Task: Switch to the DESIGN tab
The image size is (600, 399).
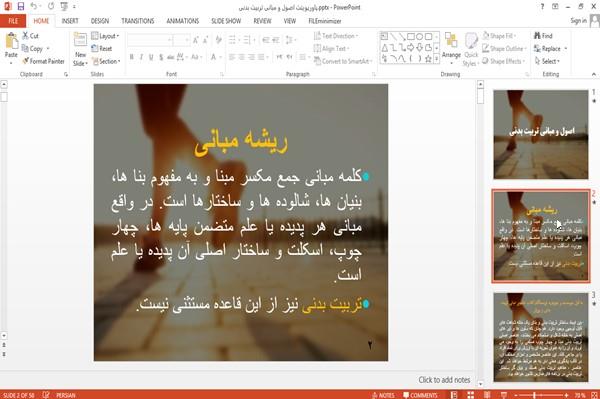Action: [100, 21]
